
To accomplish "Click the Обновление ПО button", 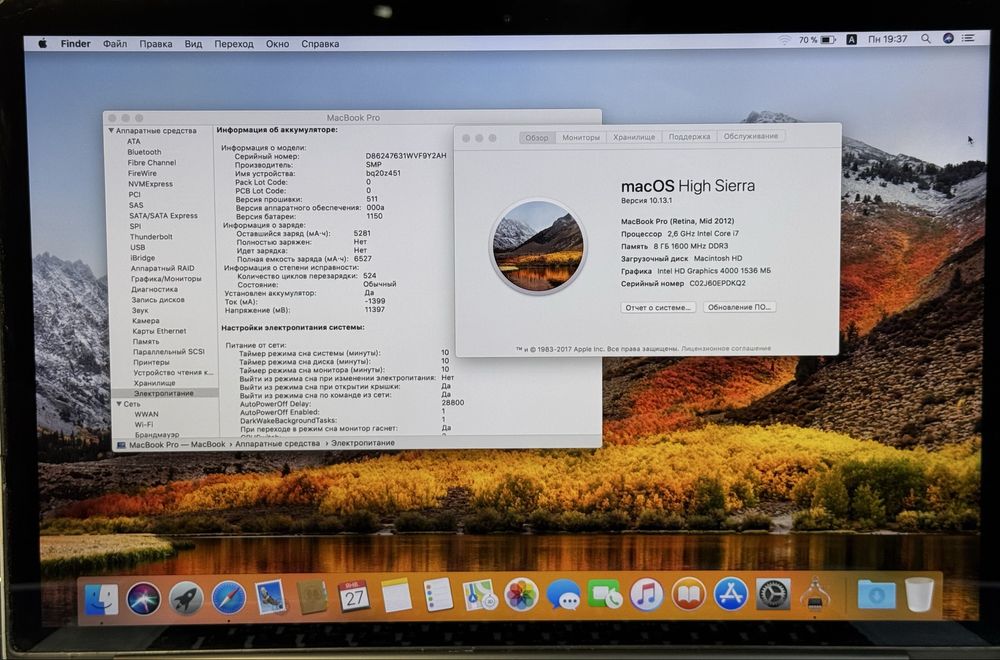I will coord(739,307).
